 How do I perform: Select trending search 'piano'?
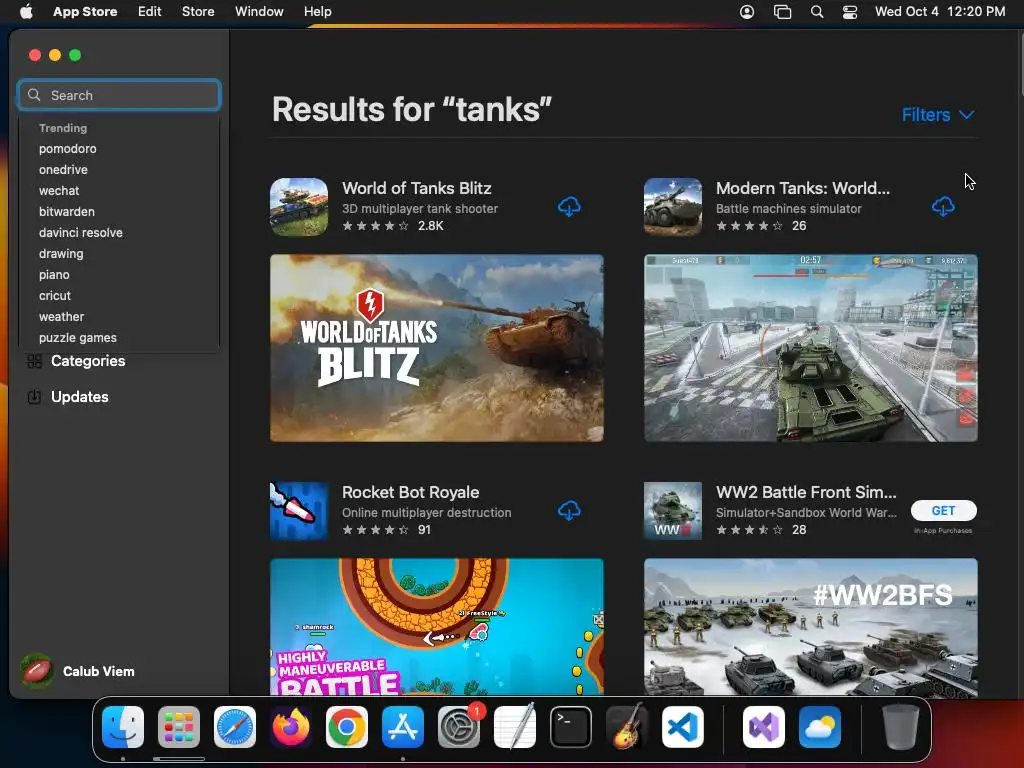coord(54,275)
